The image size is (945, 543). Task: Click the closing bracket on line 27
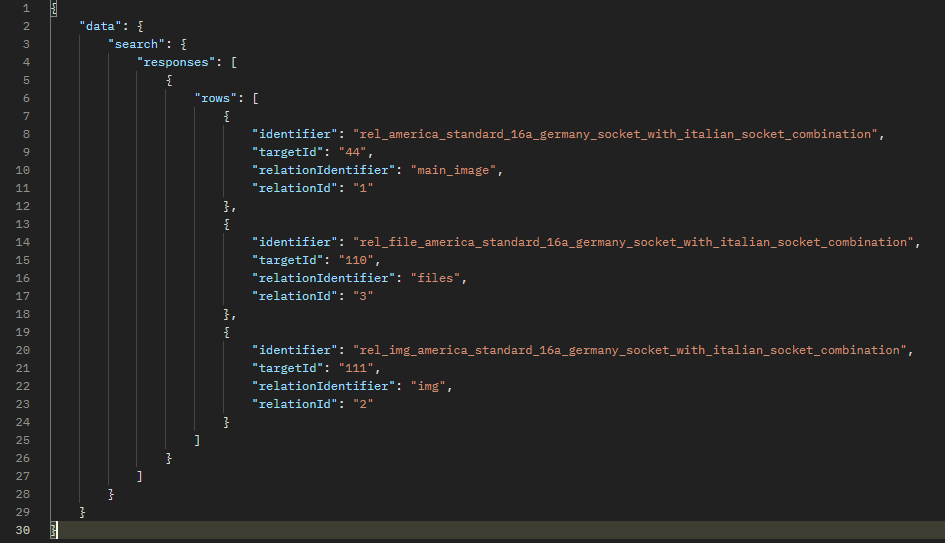pyautogui.click(x=140, y=476)
